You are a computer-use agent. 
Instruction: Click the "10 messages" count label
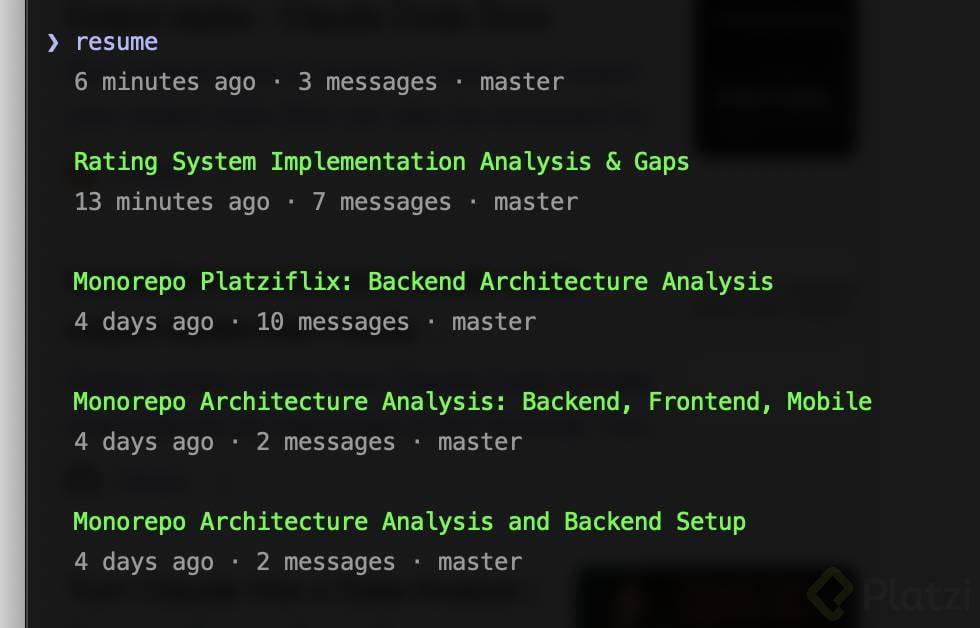[x=332, y=322]
